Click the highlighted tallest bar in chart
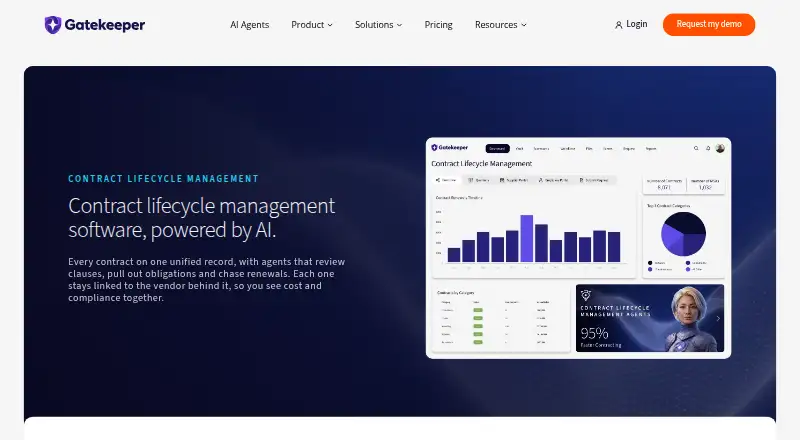This screenshot has height=440, width=800. [527, 238]
